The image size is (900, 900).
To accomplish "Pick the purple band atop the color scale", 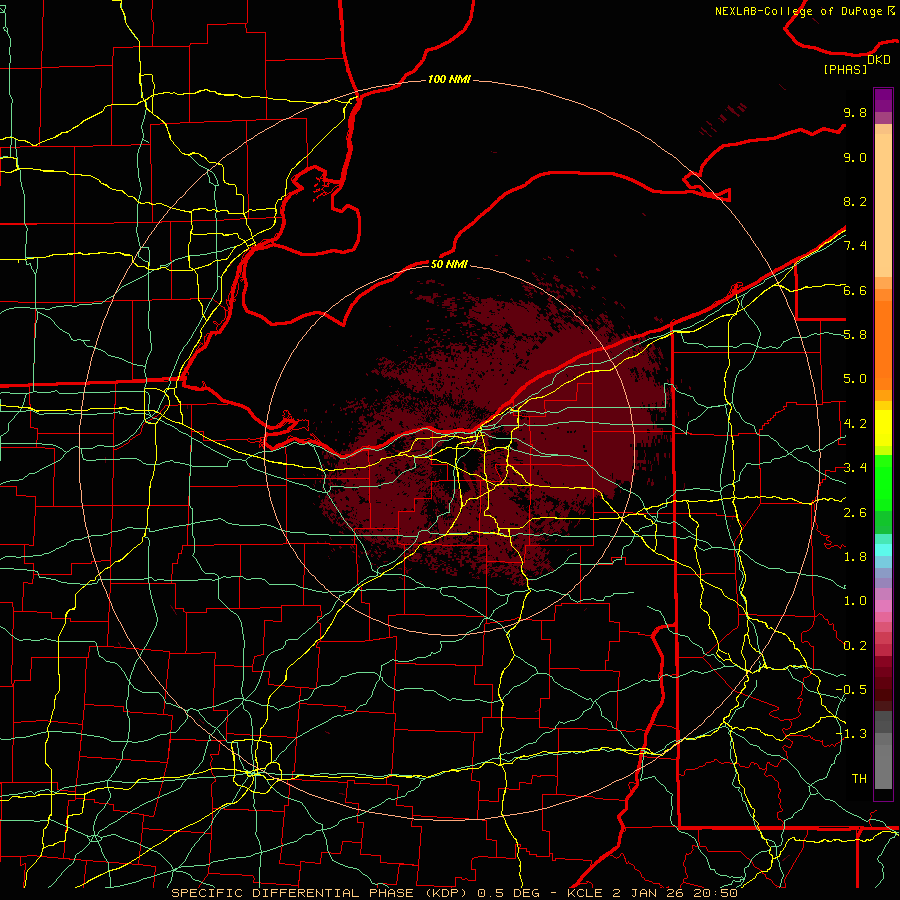I will click(x=883, y=100).
